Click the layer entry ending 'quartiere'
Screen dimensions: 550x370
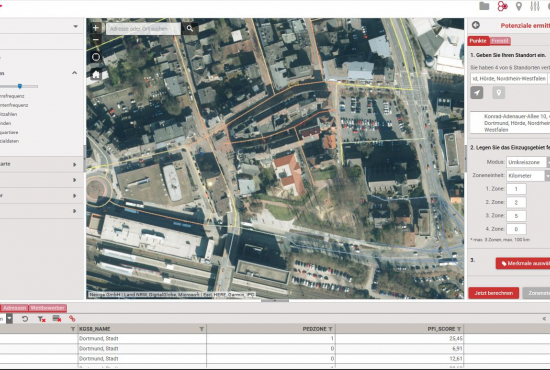click(9, 132)
